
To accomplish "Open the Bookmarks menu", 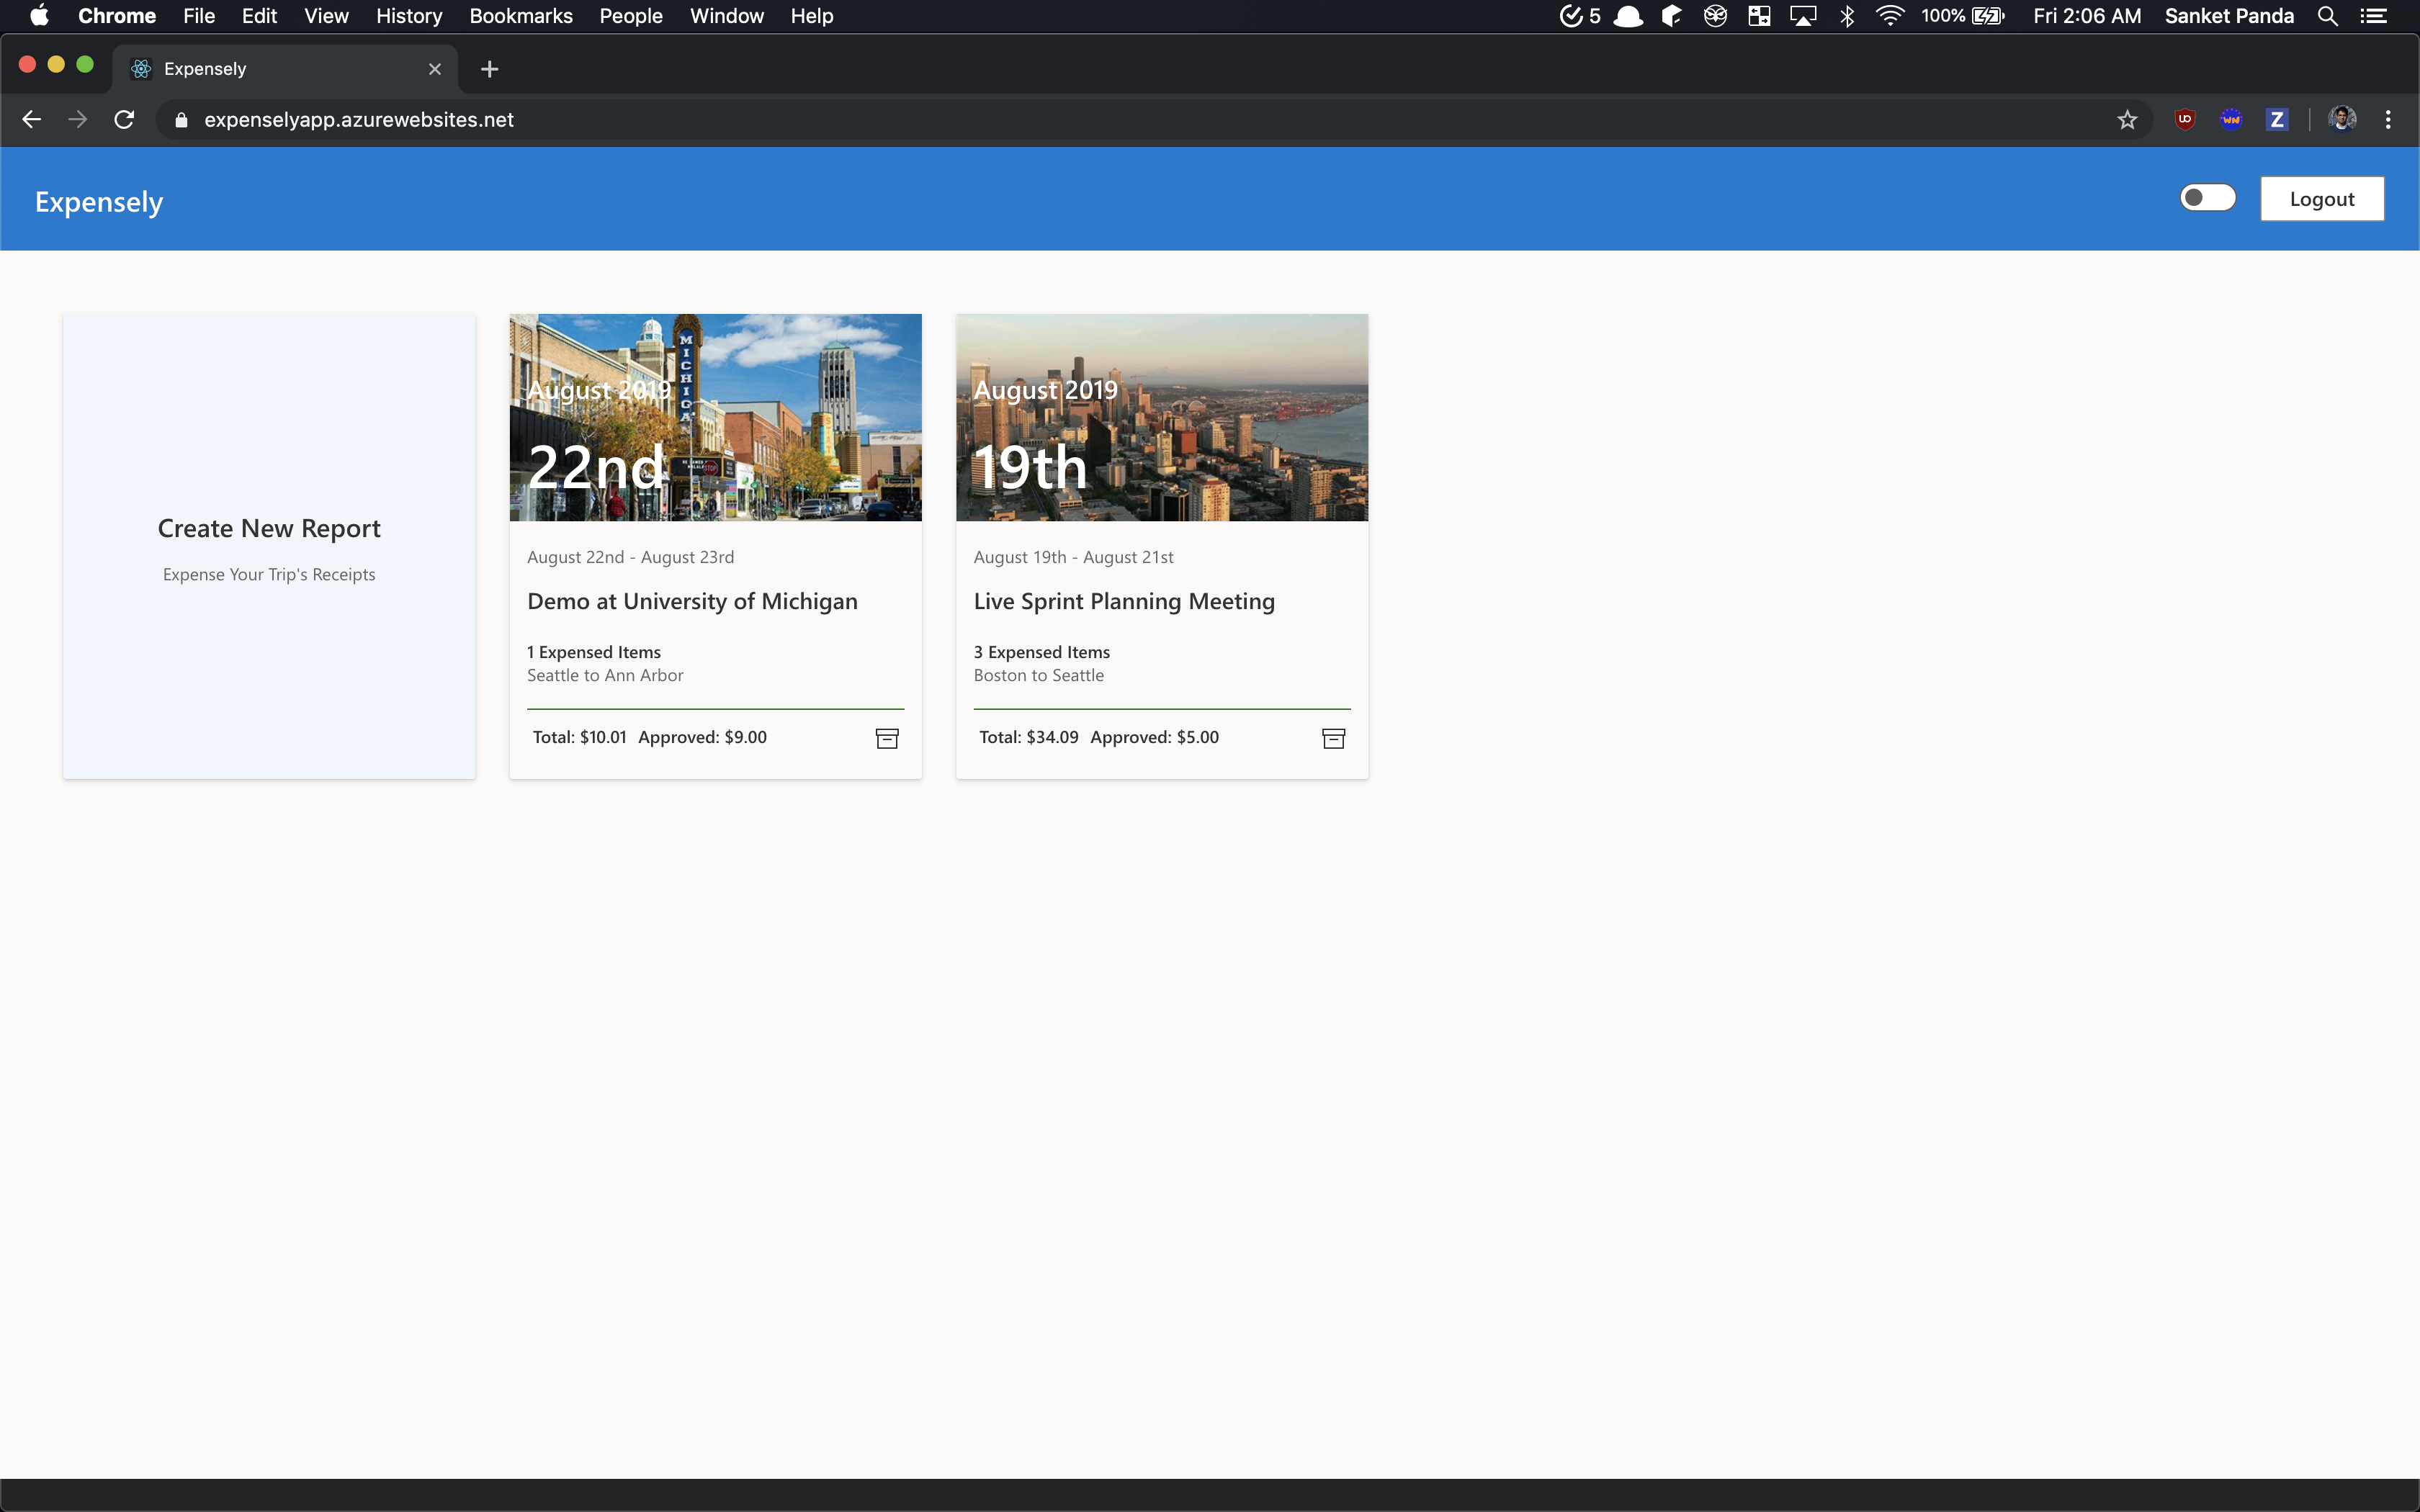I will tap(520, 16).
